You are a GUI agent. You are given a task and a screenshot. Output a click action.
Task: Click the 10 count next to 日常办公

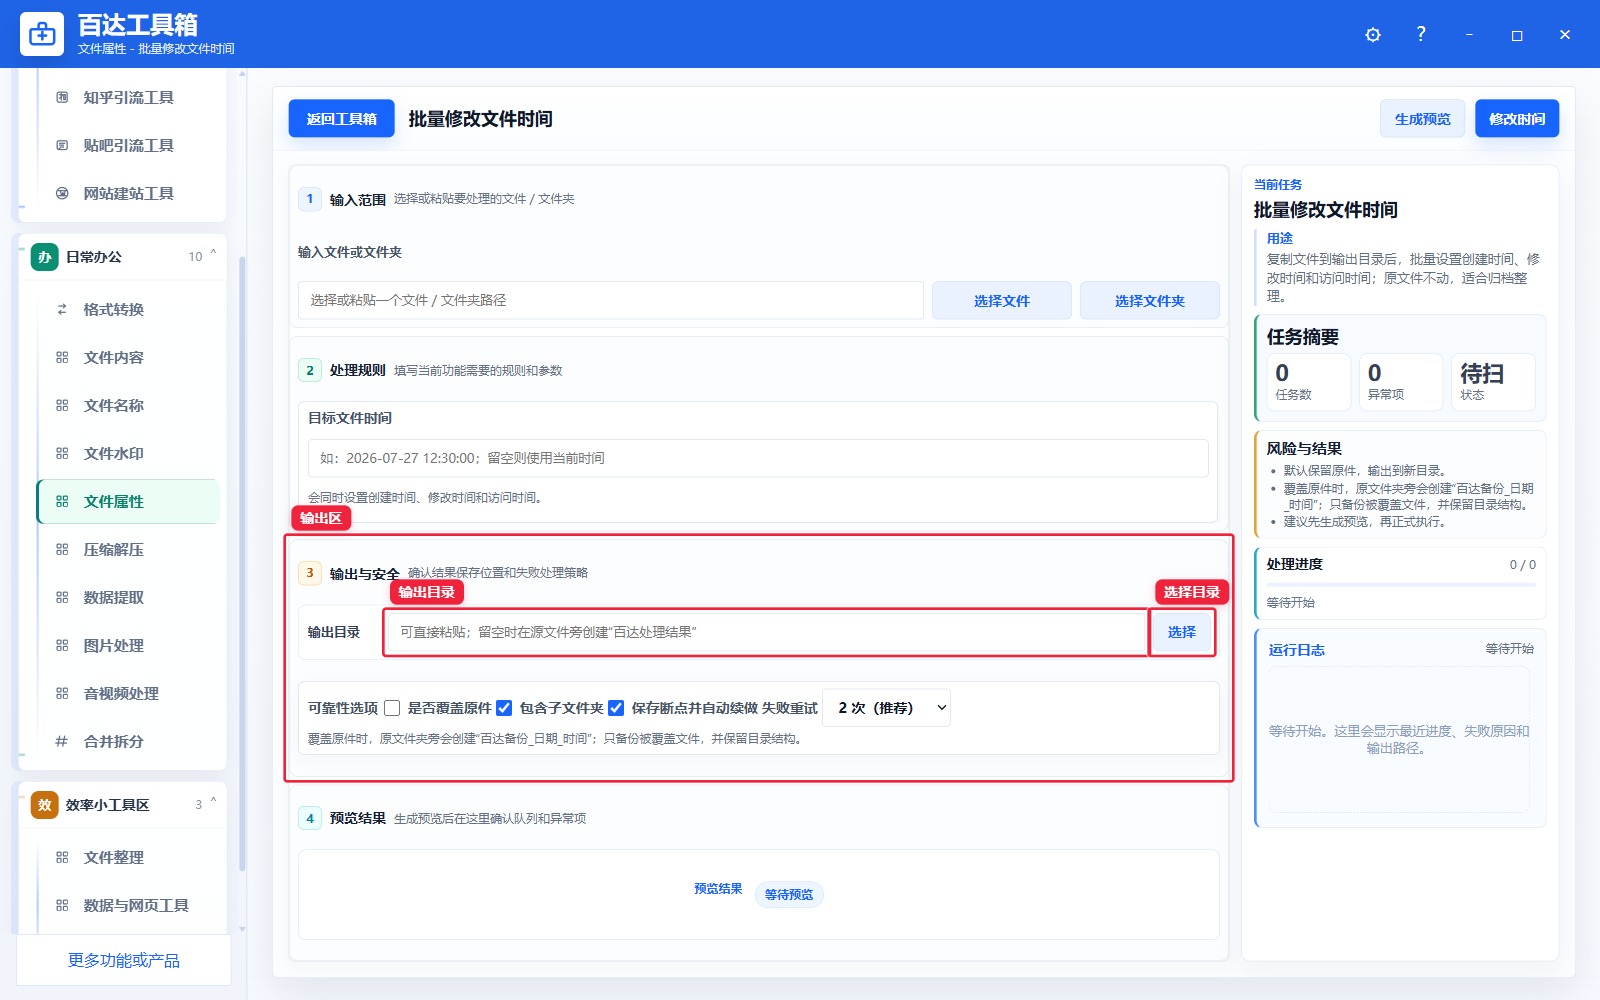click(195, 257)
